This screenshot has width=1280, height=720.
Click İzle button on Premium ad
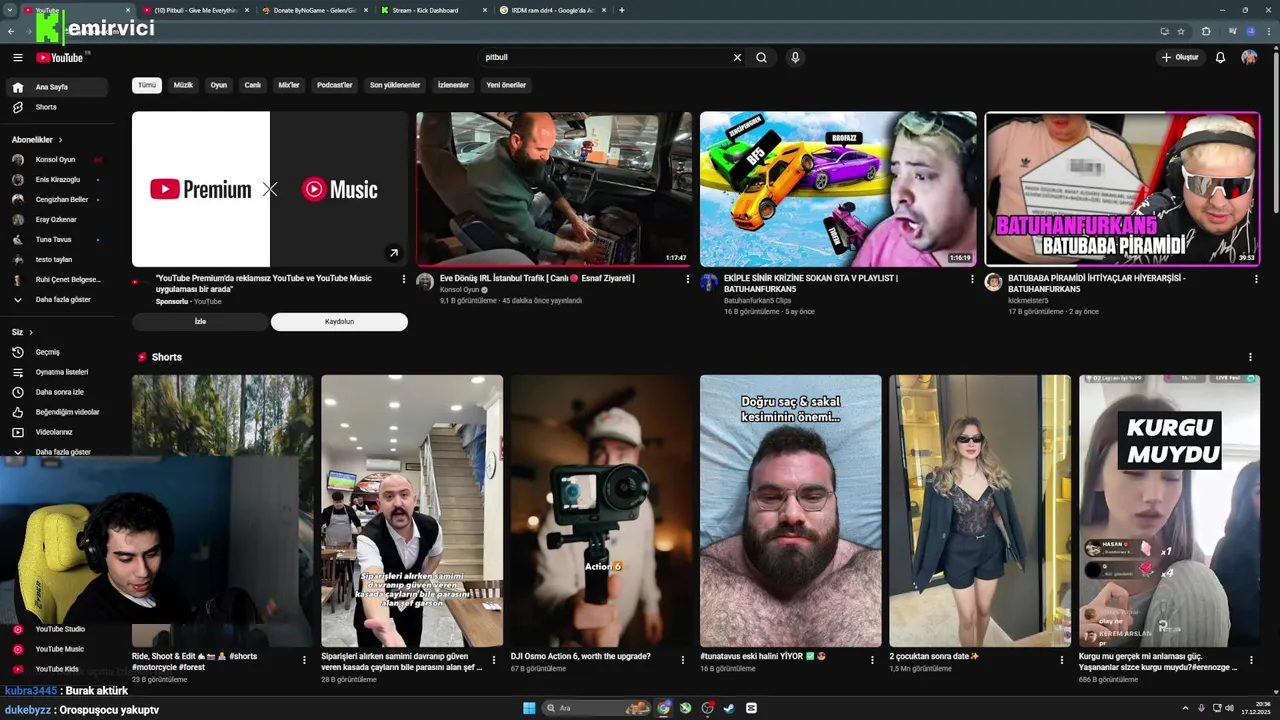pyautogui.click(x=200, y=322)
